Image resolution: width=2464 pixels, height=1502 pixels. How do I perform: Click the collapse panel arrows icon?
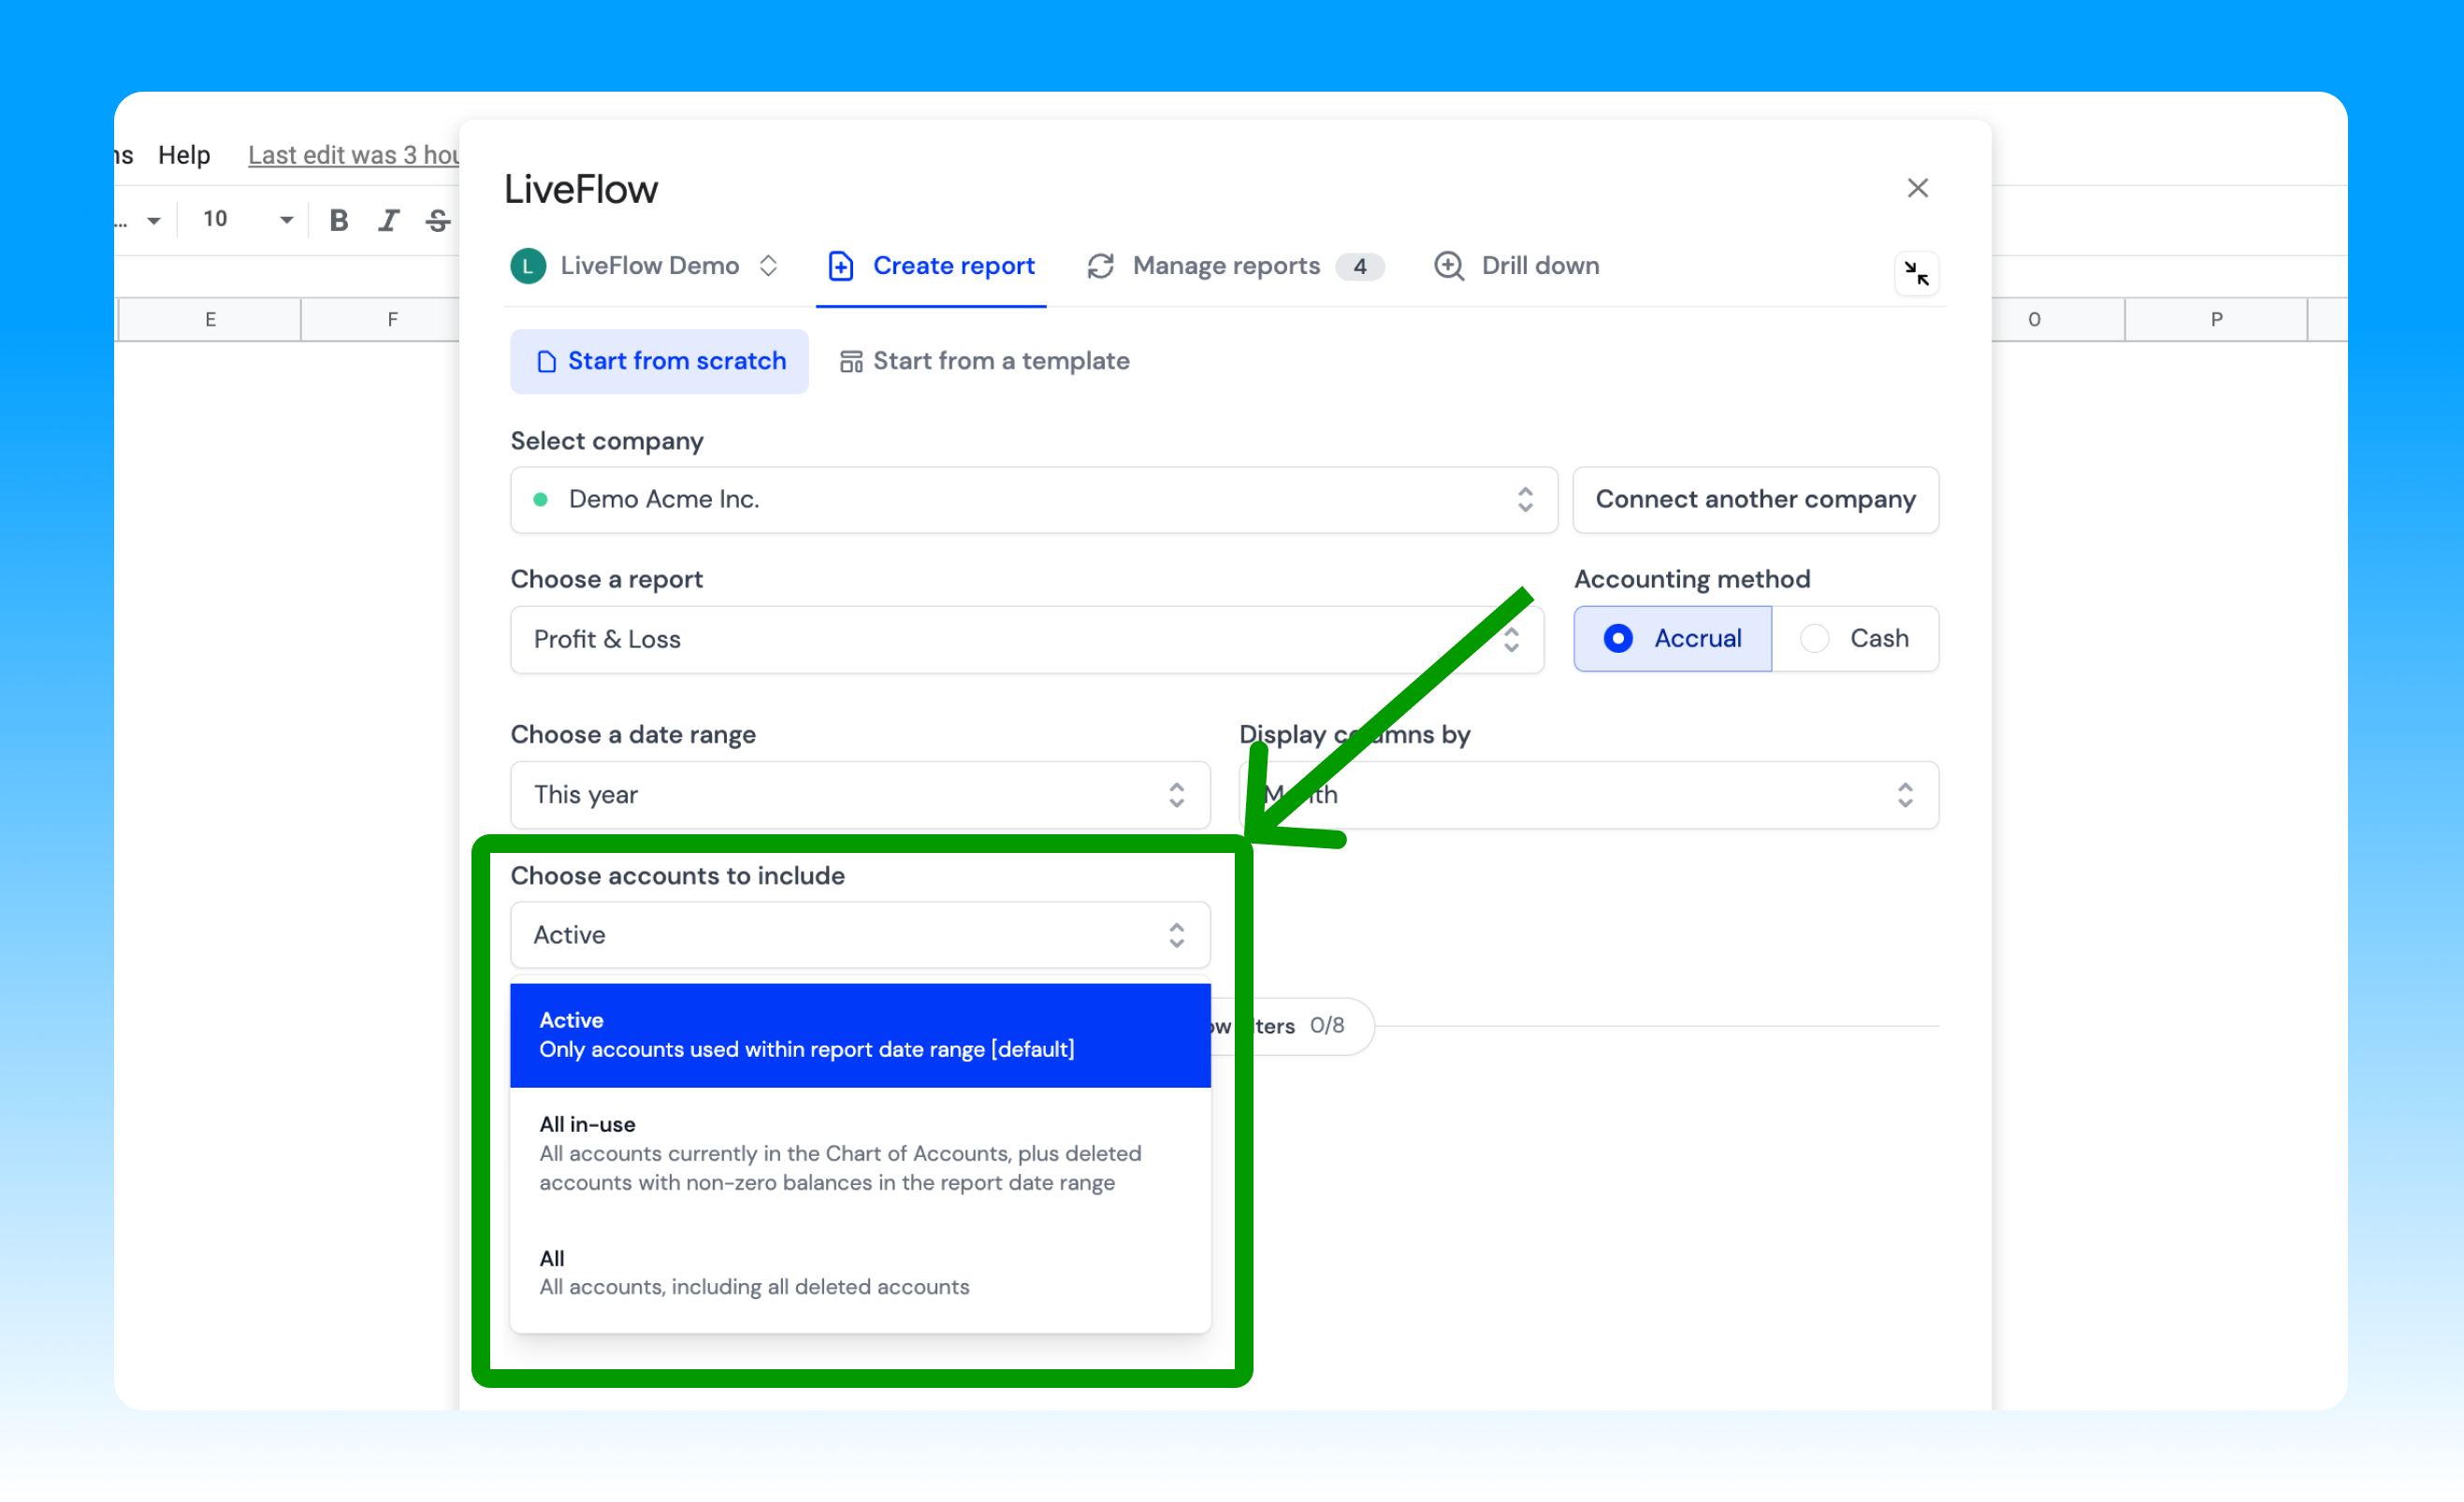pos(1916,273)
